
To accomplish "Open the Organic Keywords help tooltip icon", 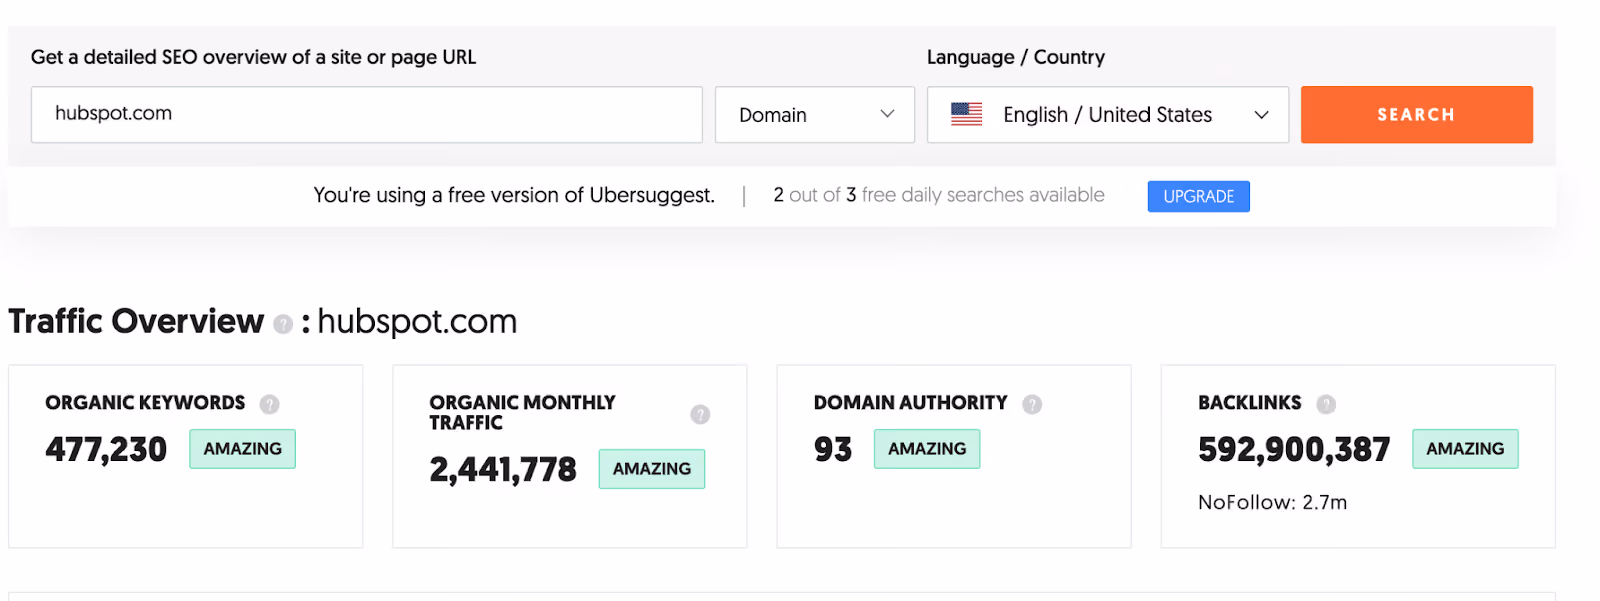I will (269, 404).
